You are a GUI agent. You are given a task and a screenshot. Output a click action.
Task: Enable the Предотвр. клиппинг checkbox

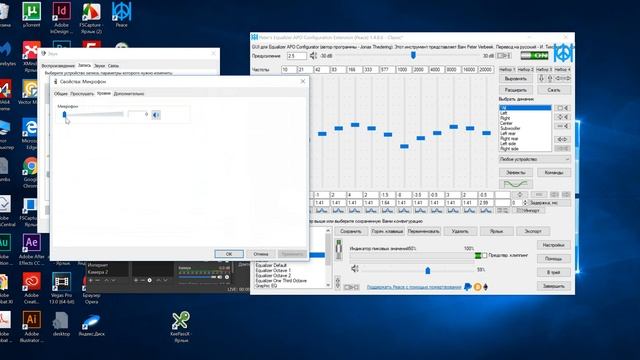click(484, 256)
